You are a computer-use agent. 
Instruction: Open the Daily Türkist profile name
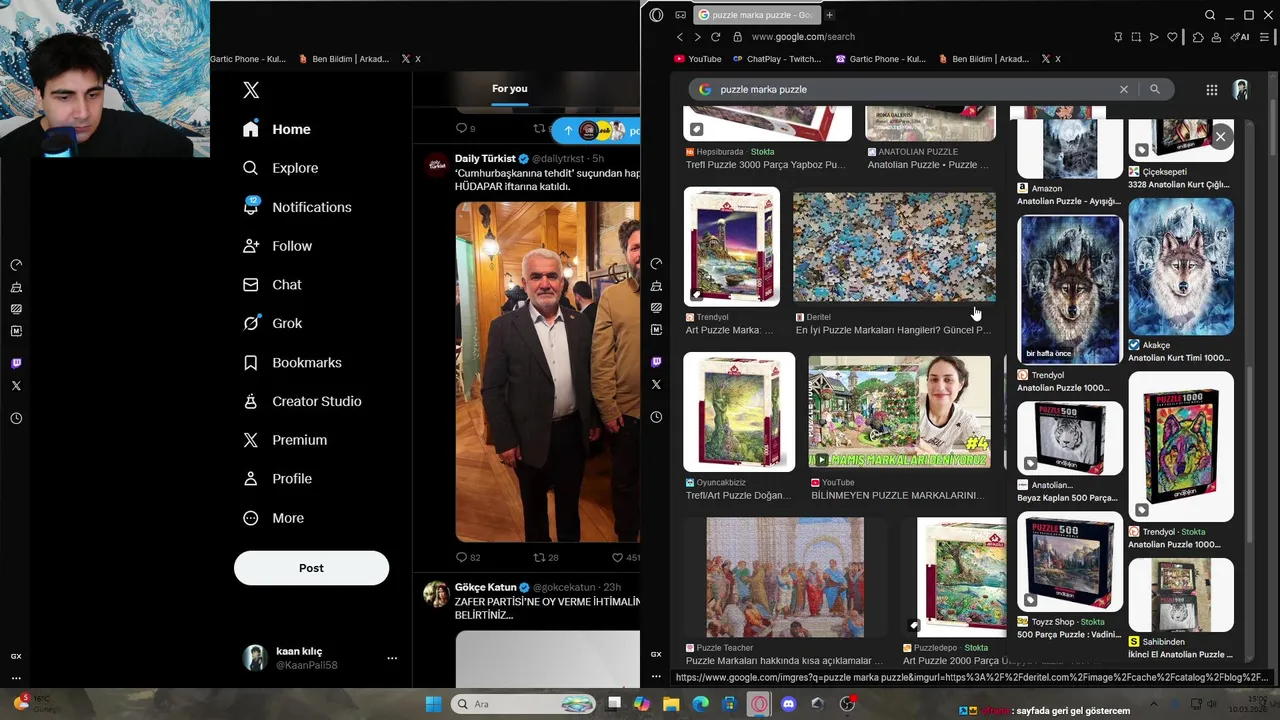click(x=485, y=158)
